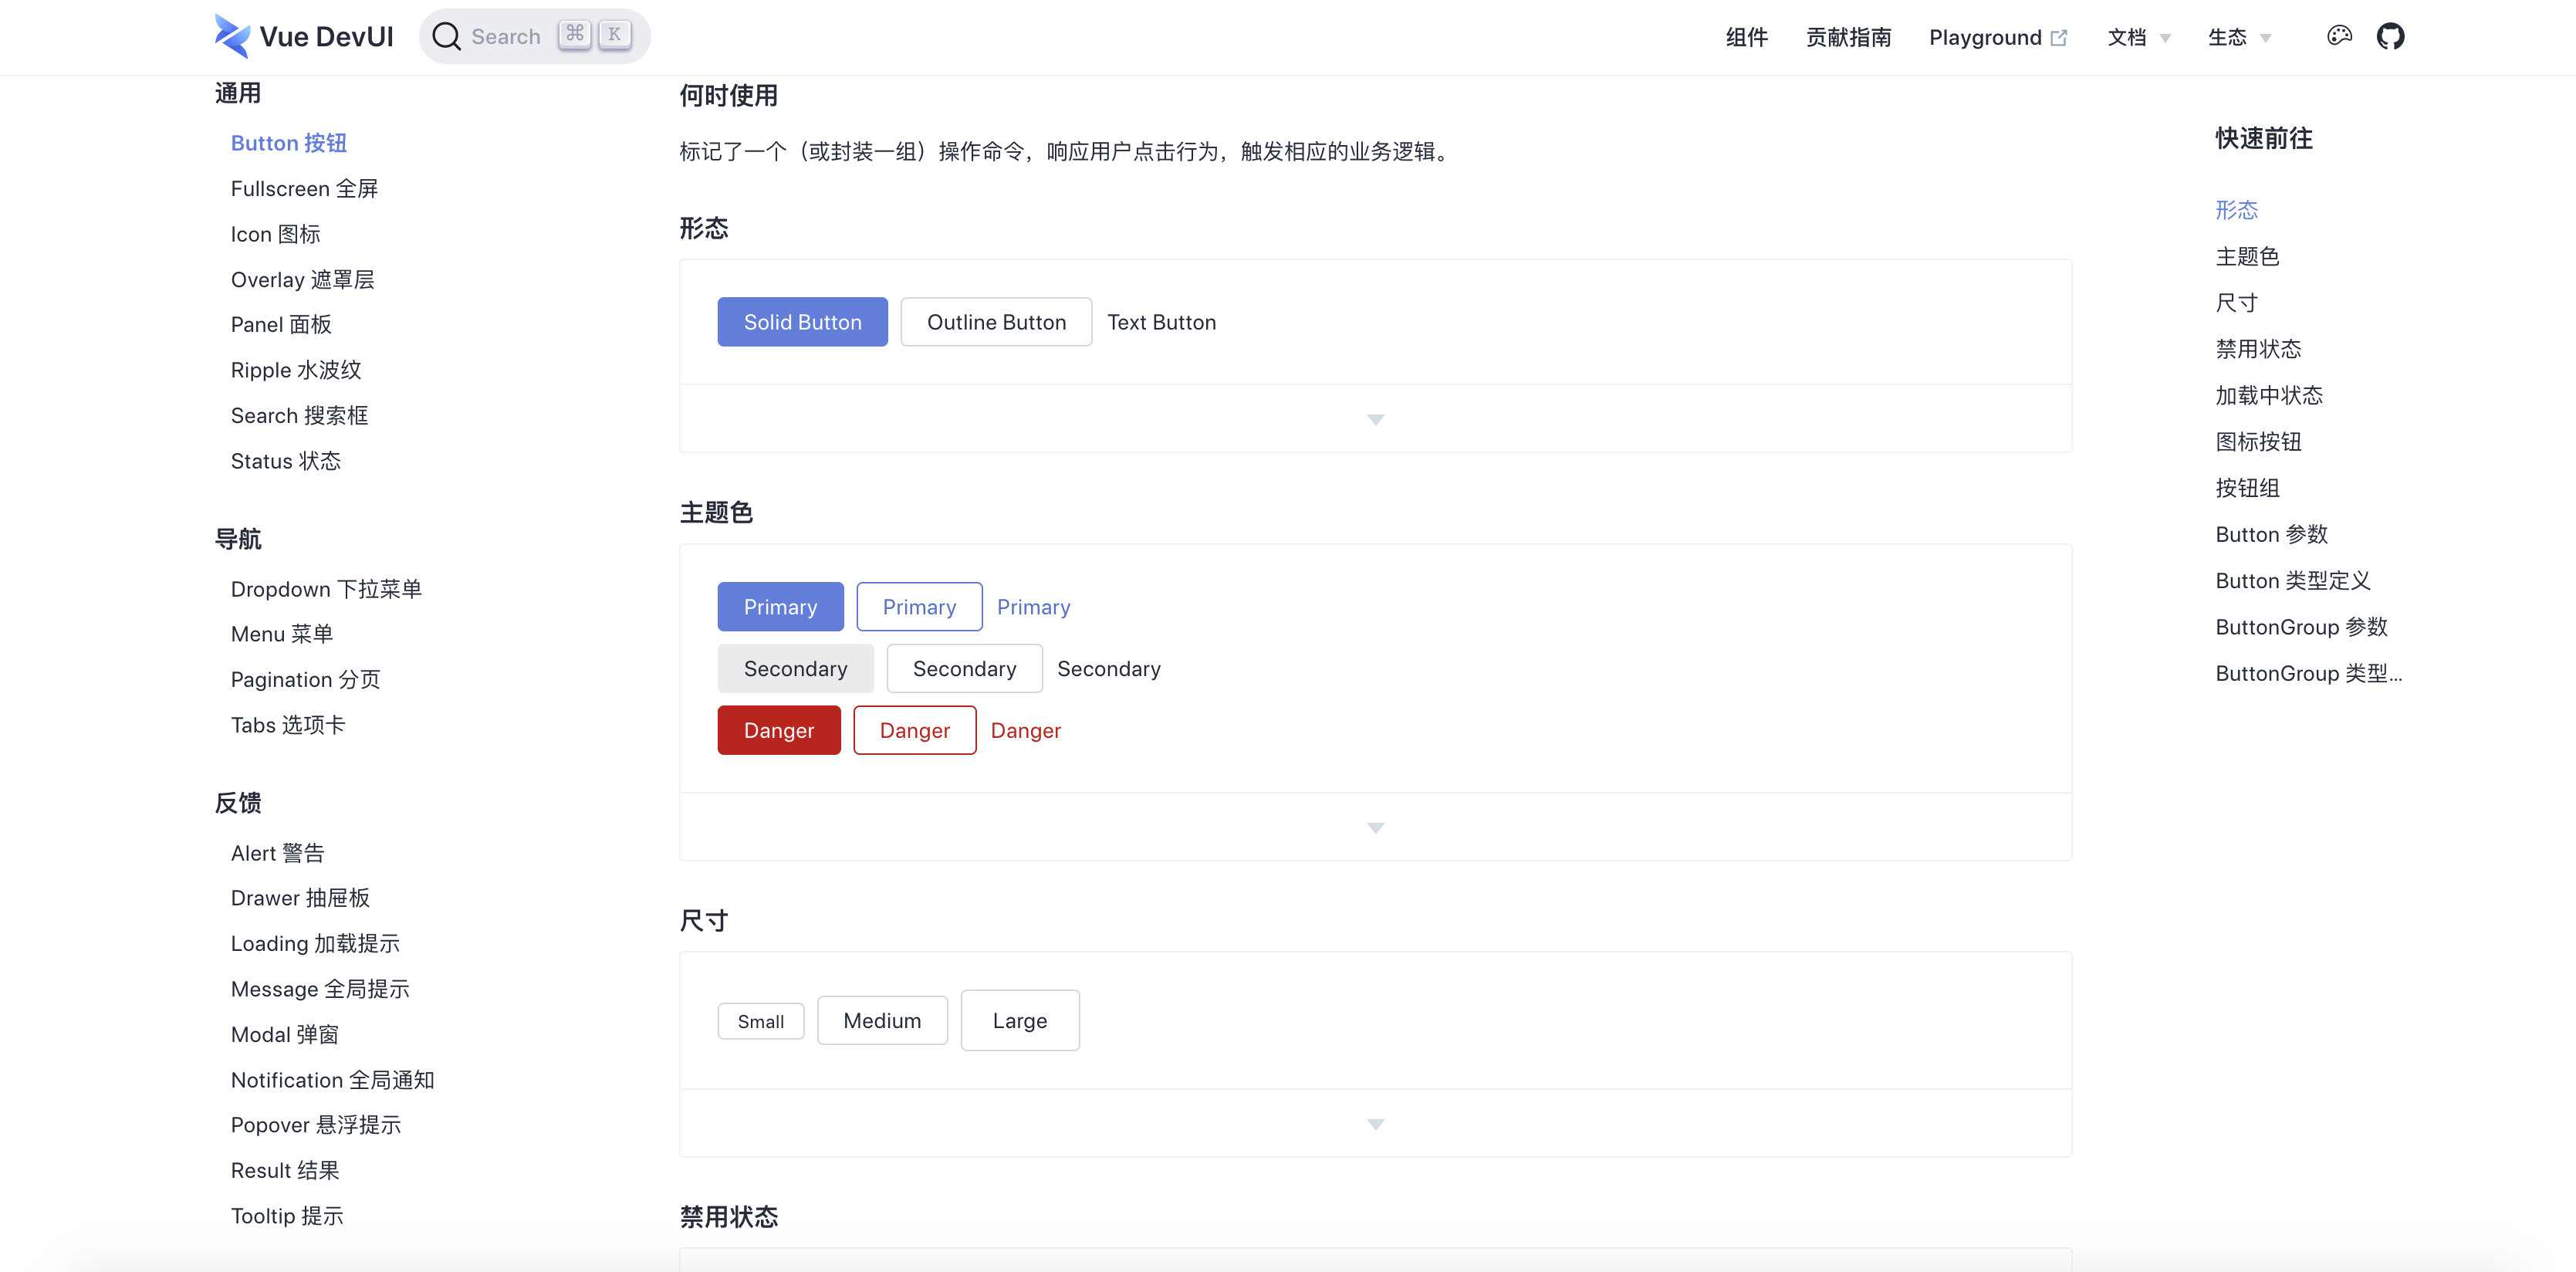Open the 贡献指南 nav item
This screenshot has height=1272, width=2576.
pos(1848,37)
